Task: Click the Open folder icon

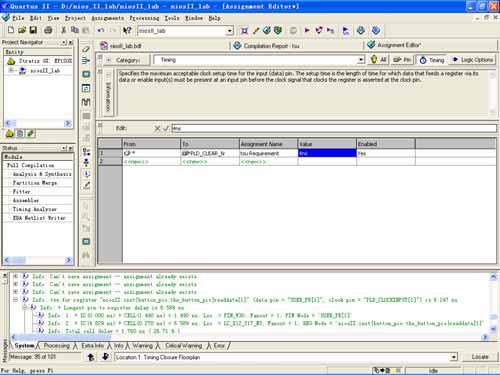Action: tap(22, 30)
